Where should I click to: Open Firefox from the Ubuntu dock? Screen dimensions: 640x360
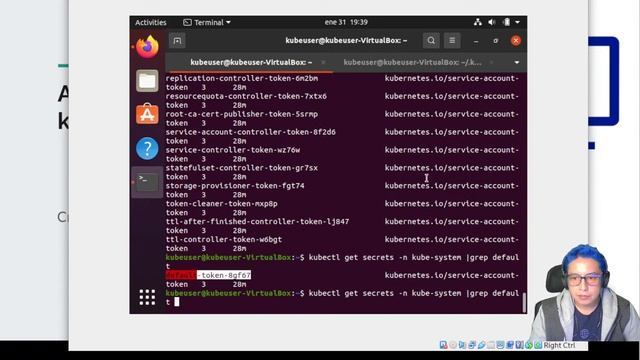click(147, 46)
